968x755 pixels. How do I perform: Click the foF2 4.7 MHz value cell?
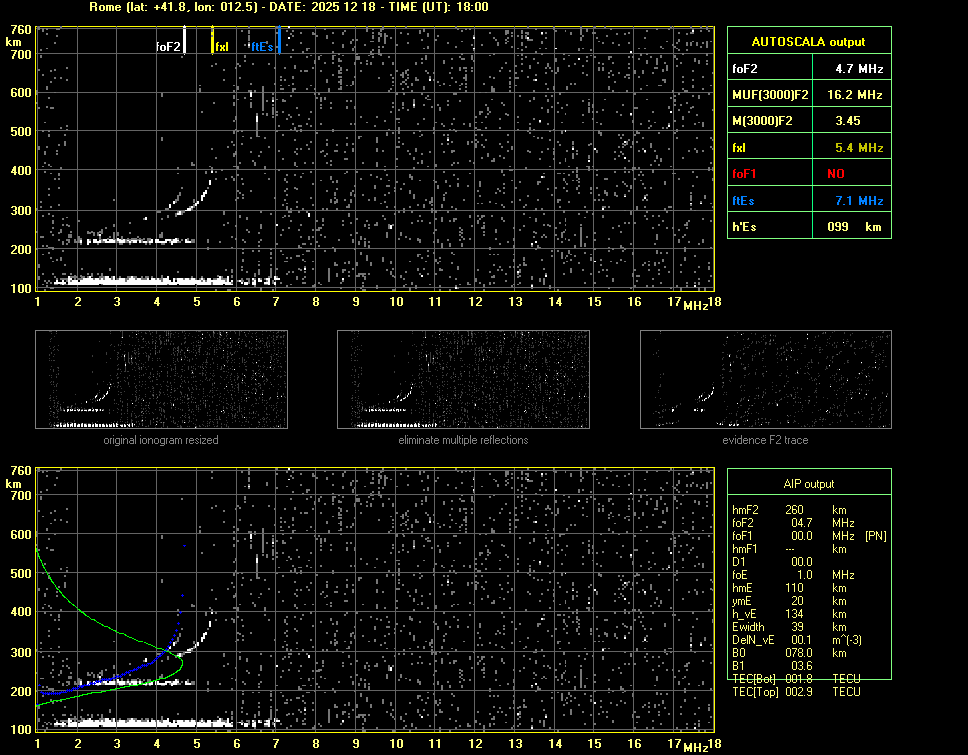point(858,69)
